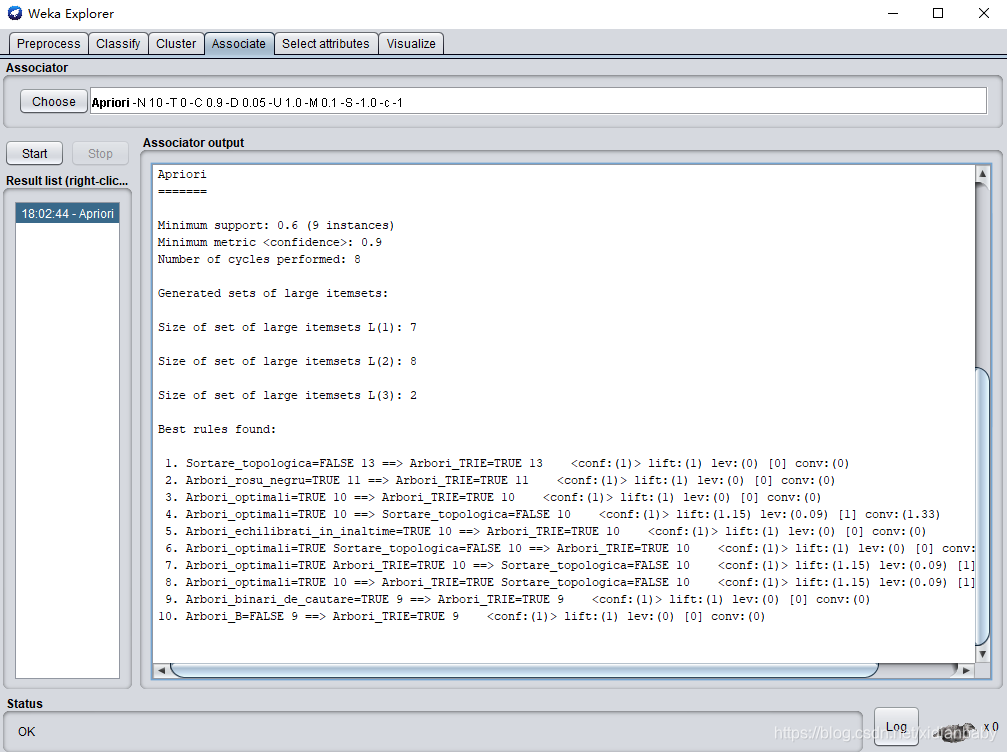Viewport: 1007px width, 752px height.
Task: Click rule 10 Arbori_B=FALSE
Action: tap(462, 616)
